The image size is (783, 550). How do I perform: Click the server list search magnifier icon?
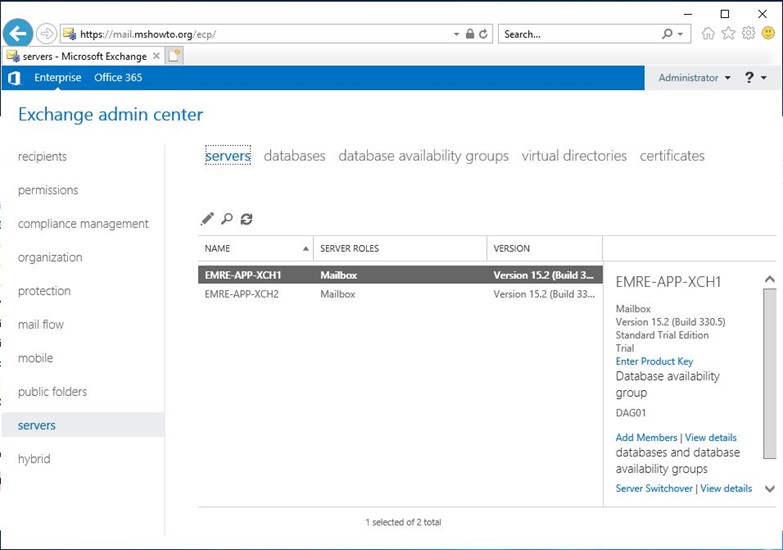tap(227, 219)
